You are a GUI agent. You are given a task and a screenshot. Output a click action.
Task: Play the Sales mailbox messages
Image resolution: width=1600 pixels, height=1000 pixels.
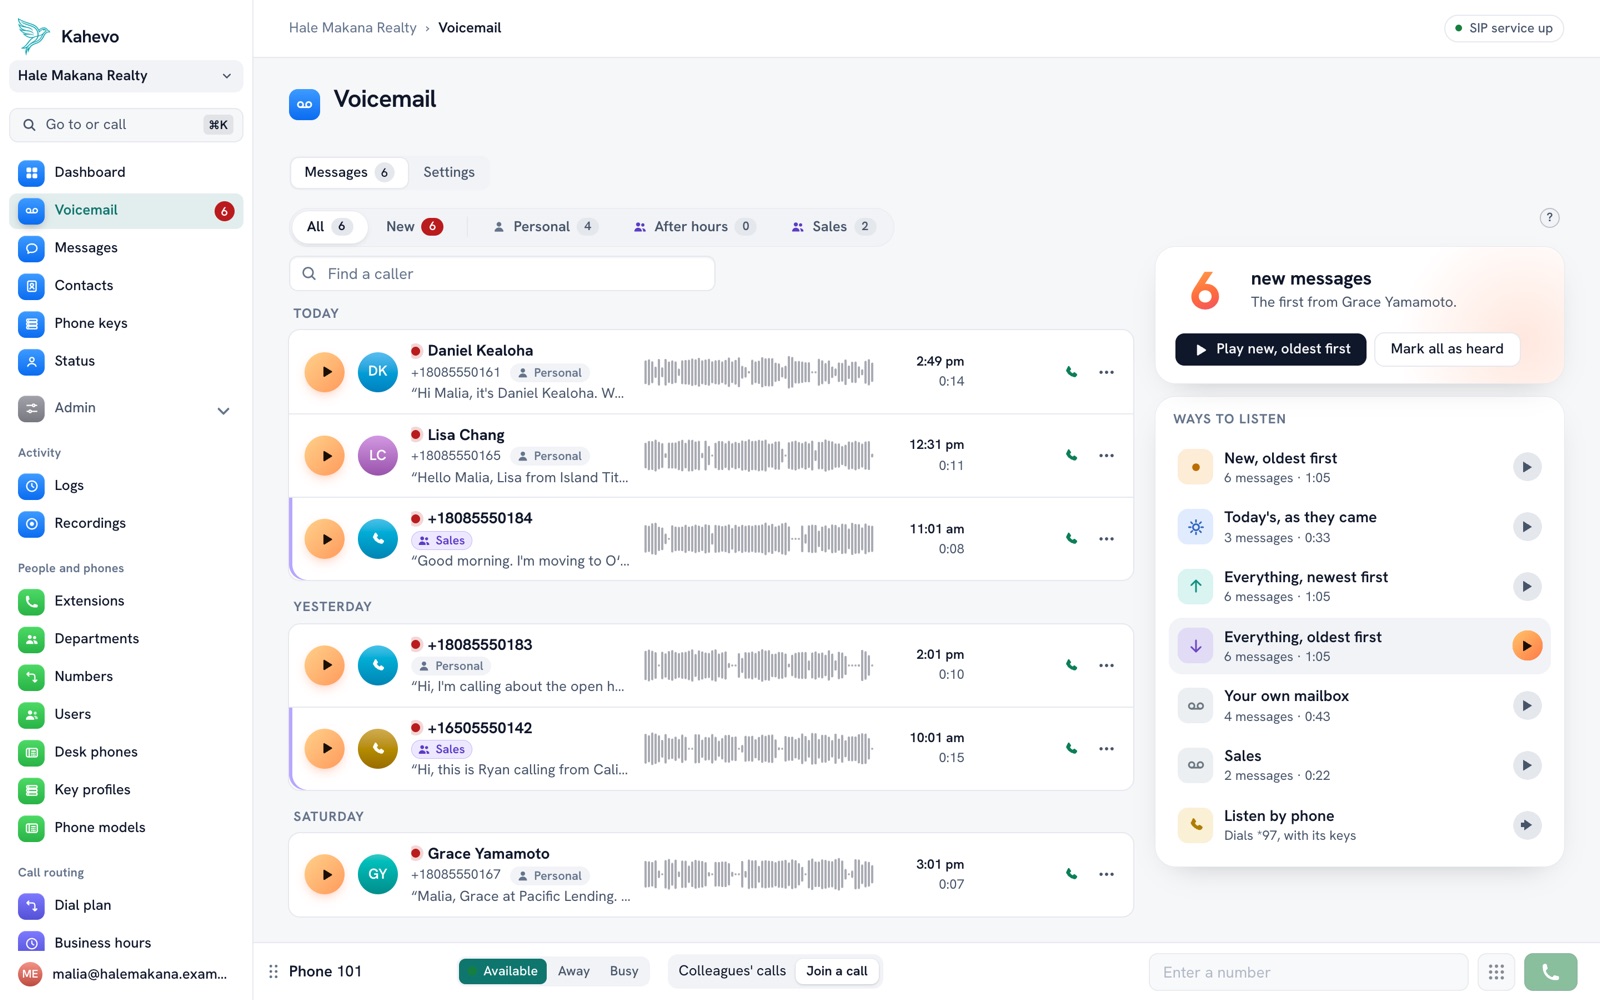[1526, 766]
